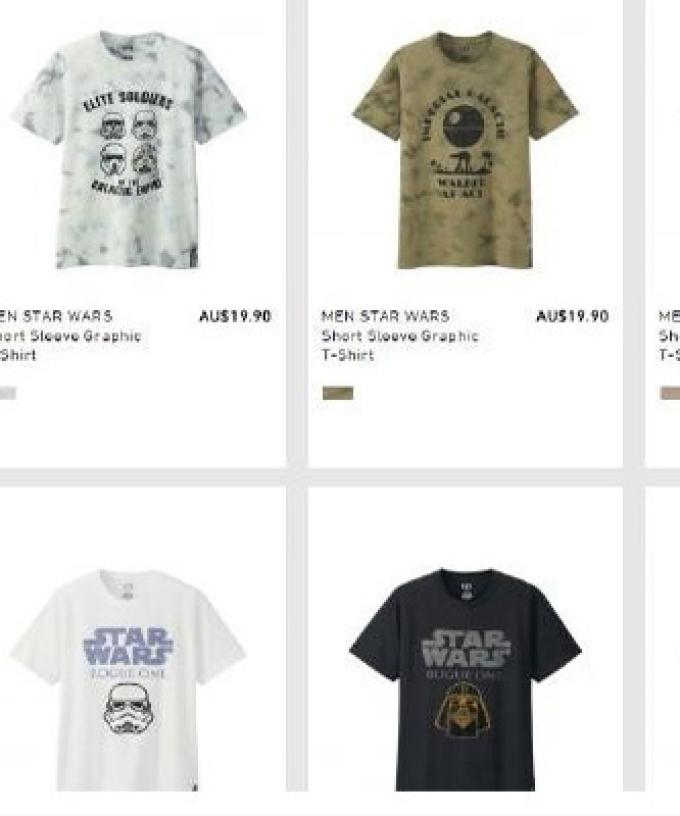
Task: Click the Star Wars logo on white shirt
Action: coord(128,647)
